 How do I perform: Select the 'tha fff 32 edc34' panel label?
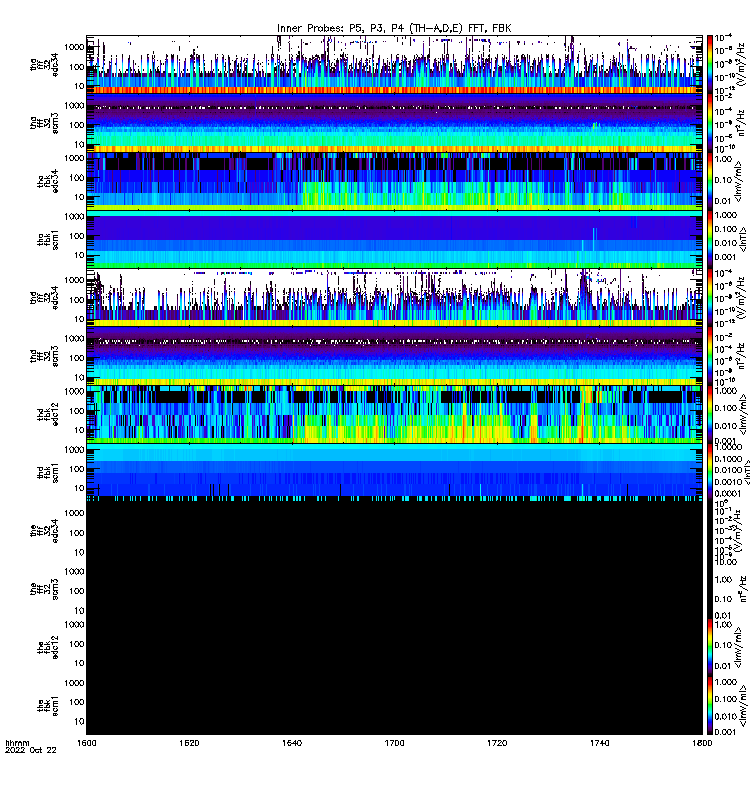point(44,64)
